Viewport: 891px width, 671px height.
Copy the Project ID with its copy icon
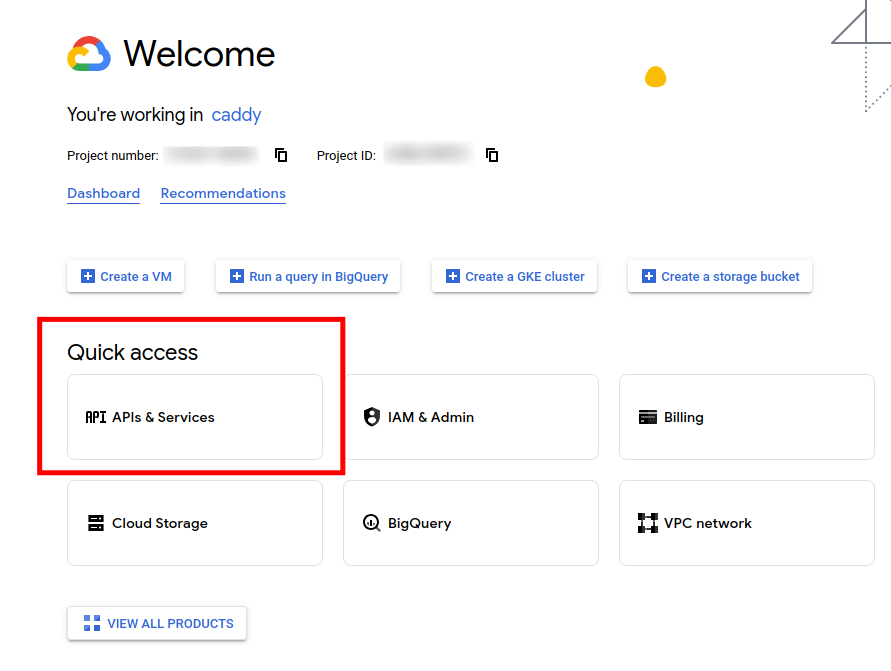pos(492,155)
